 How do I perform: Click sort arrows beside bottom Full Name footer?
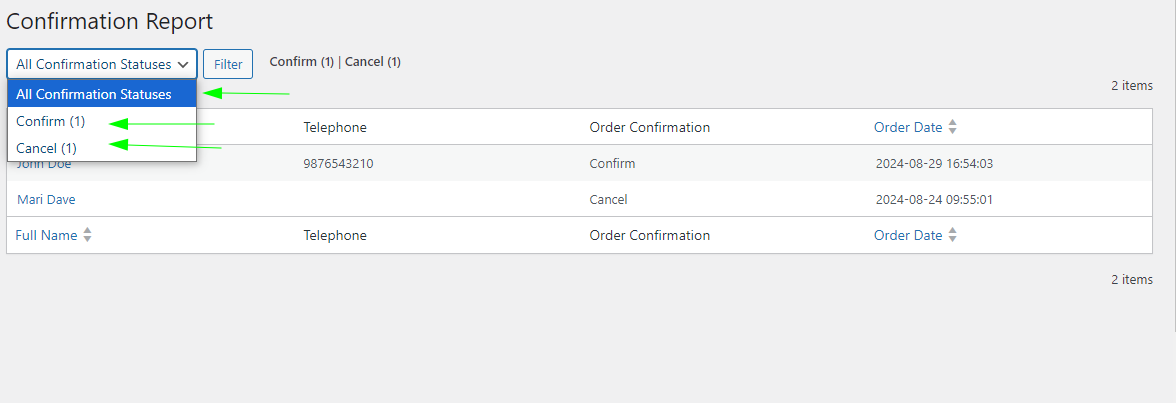(87, 235)
